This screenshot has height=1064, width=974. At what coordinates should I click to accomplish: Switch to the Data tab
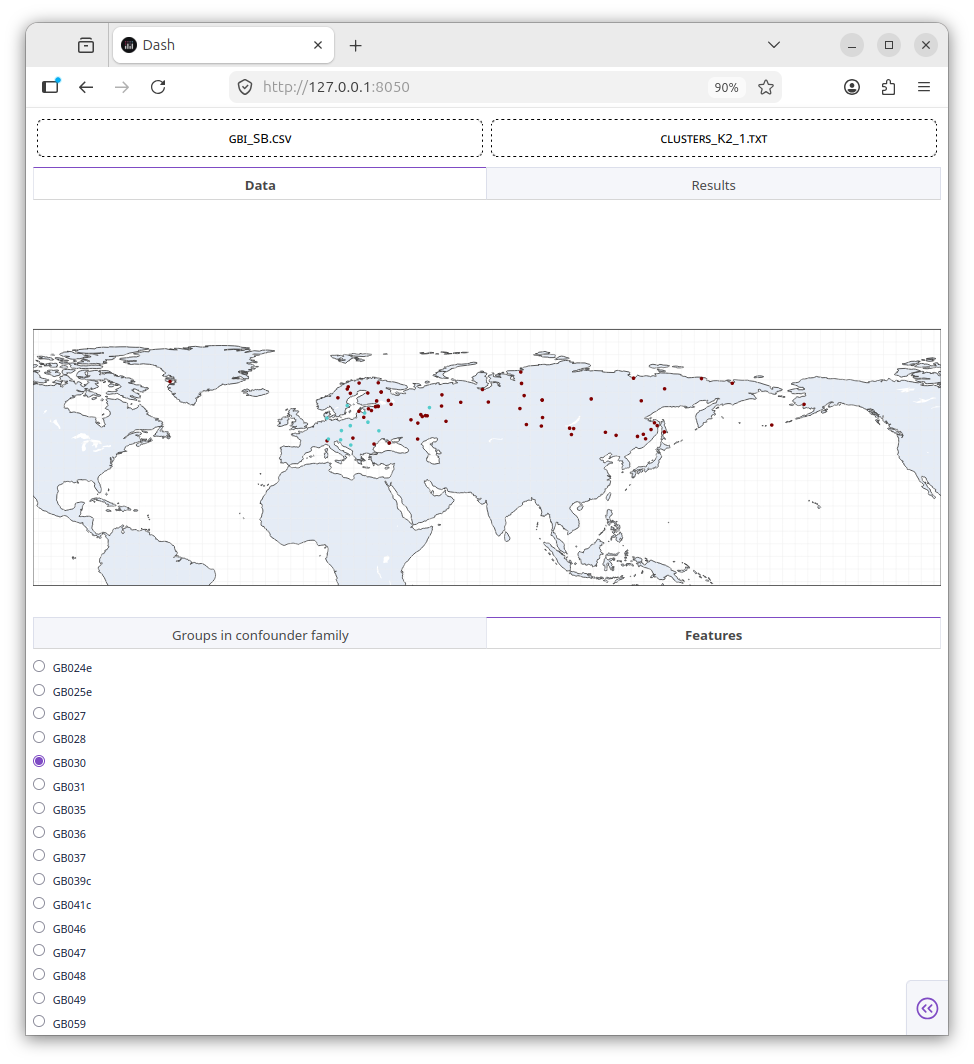tap(260, 185)
